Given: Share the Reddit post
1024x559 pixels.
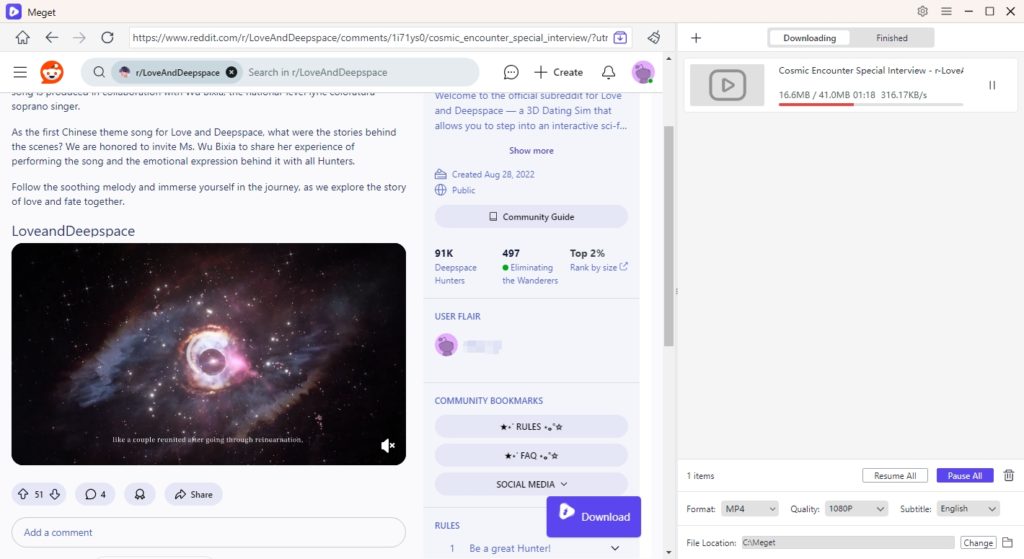Looking at the screenshot, I should (193, 494).
